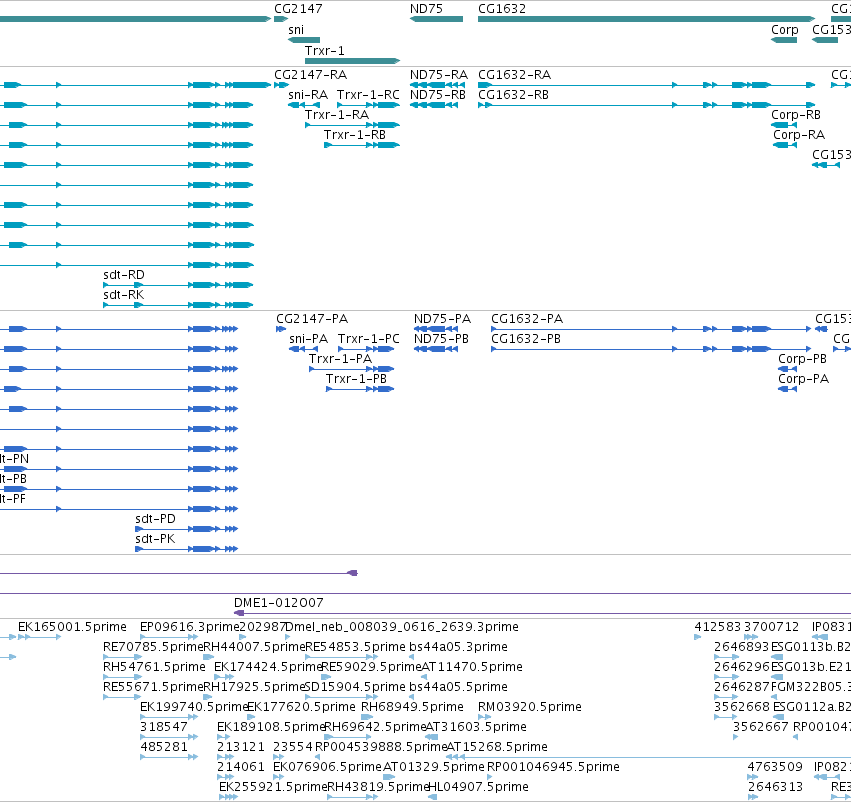Click the Trxr-1-RA transcript label
The height and width of the screenshot is (802, 851).
pyautogui.click(x=336, y=114)
